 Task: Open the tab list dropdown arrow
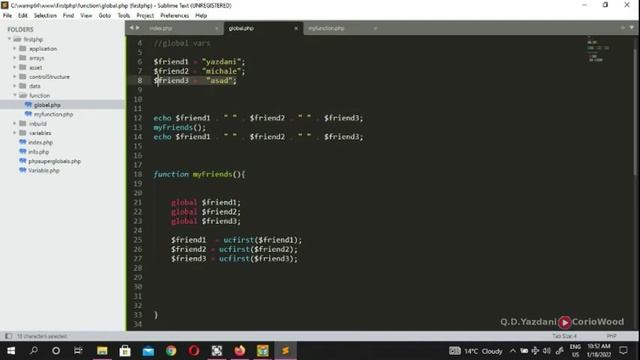[631, 28]
